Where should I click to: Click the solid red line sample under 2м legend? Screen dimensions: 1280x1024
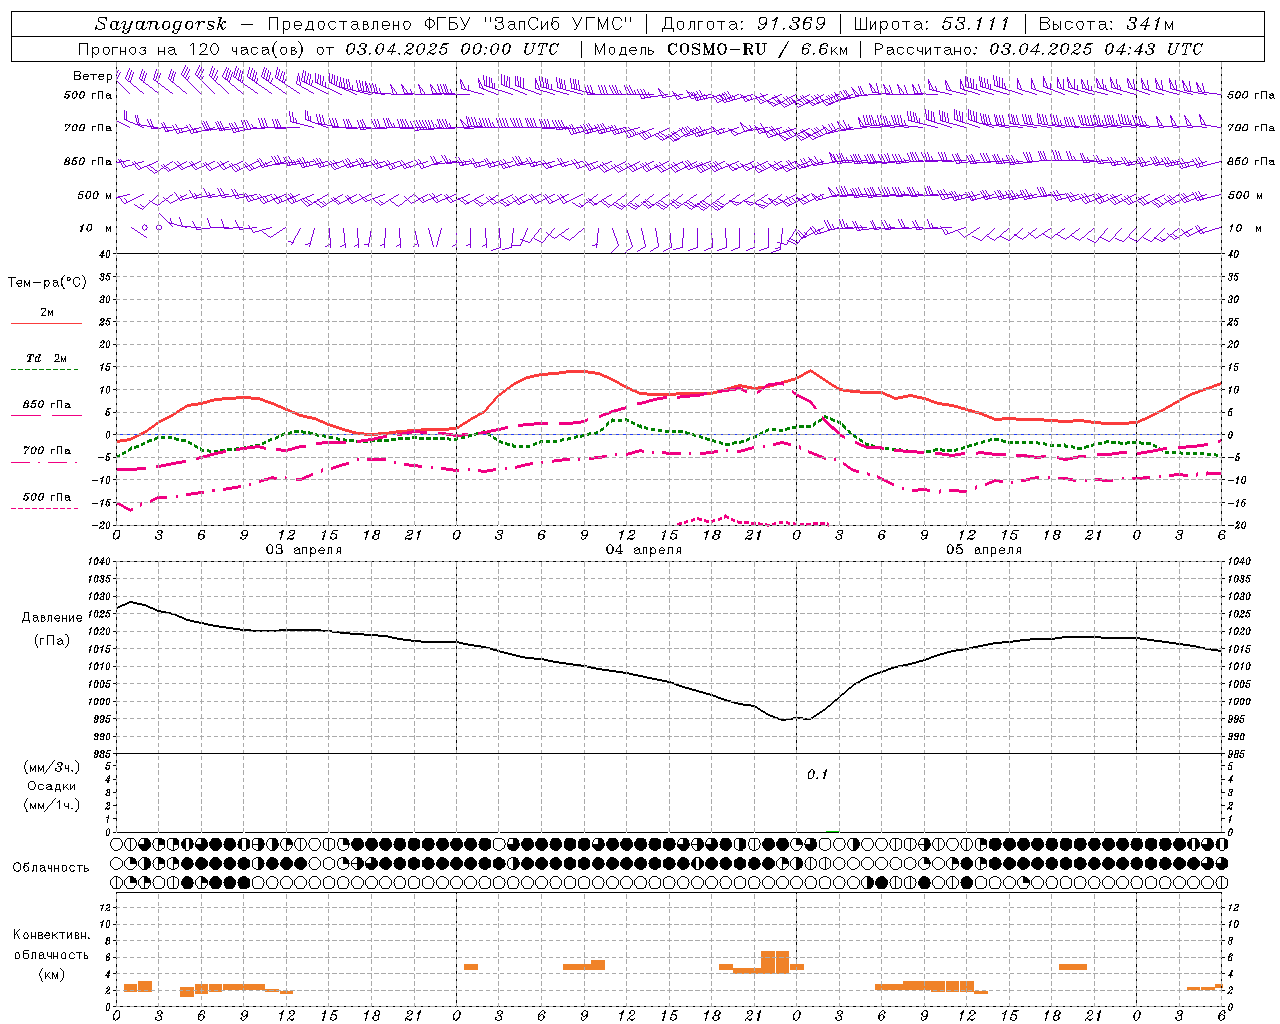click(x=46, y=324)
